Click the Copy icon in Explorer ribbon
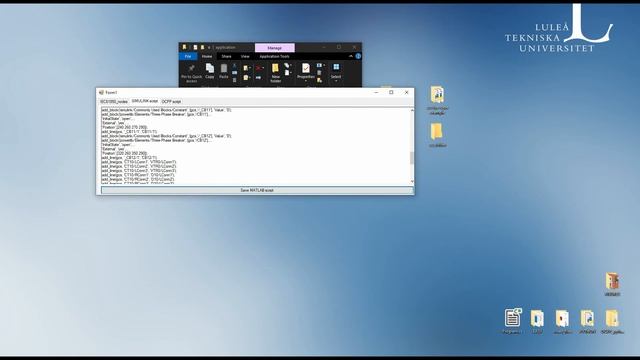Image resolution: width=640 pixels, height=360 pixels. click(x=210, y=68)
